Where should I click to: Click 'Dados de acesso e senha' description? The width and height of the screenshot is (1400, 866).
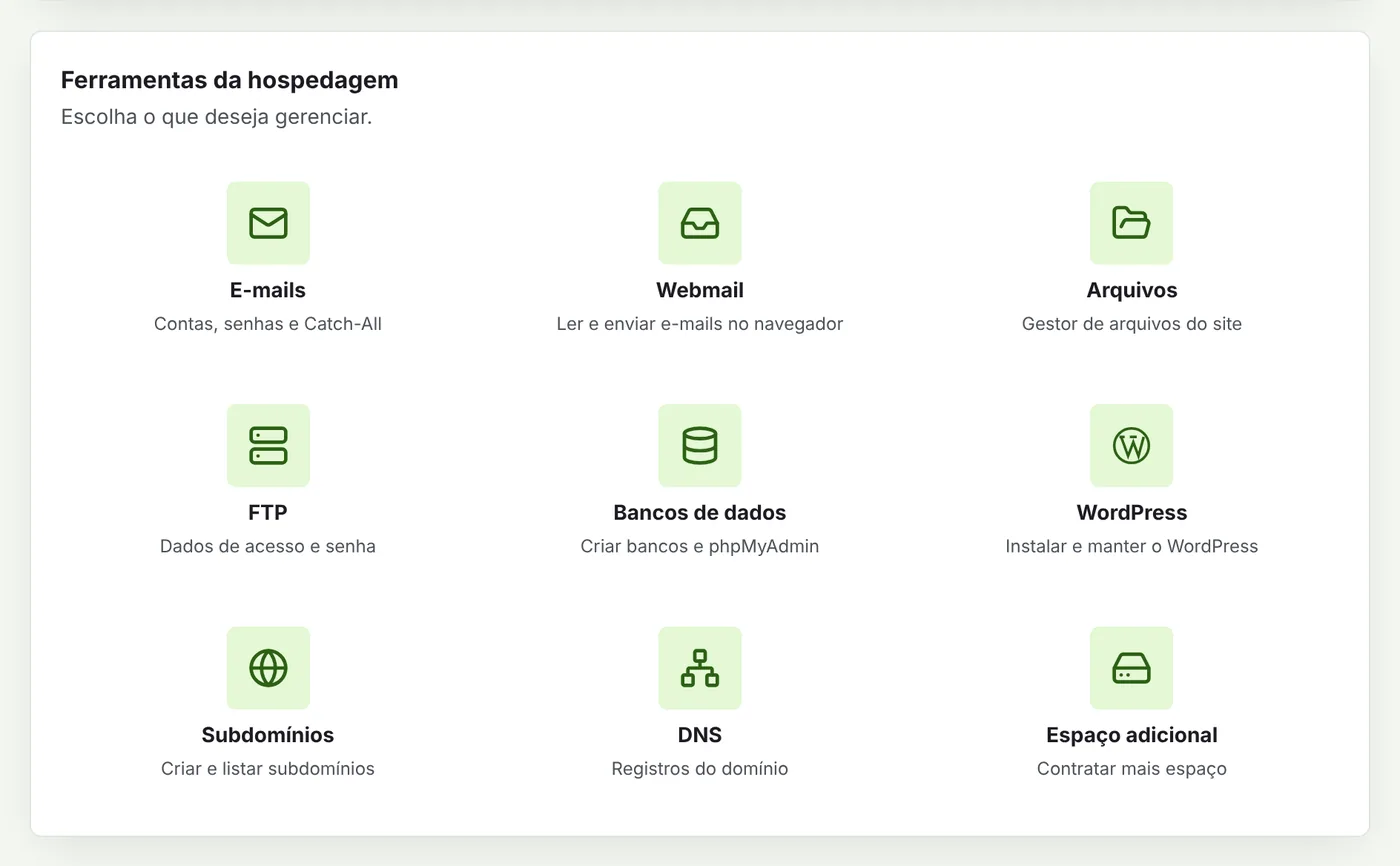click(x=268, y=546)
